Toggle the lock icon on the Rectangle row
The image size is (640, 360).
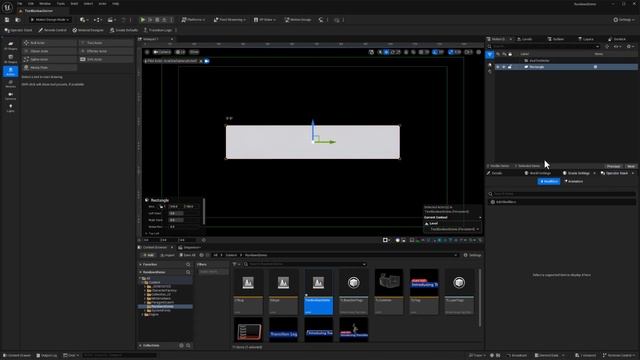[510, 67]
